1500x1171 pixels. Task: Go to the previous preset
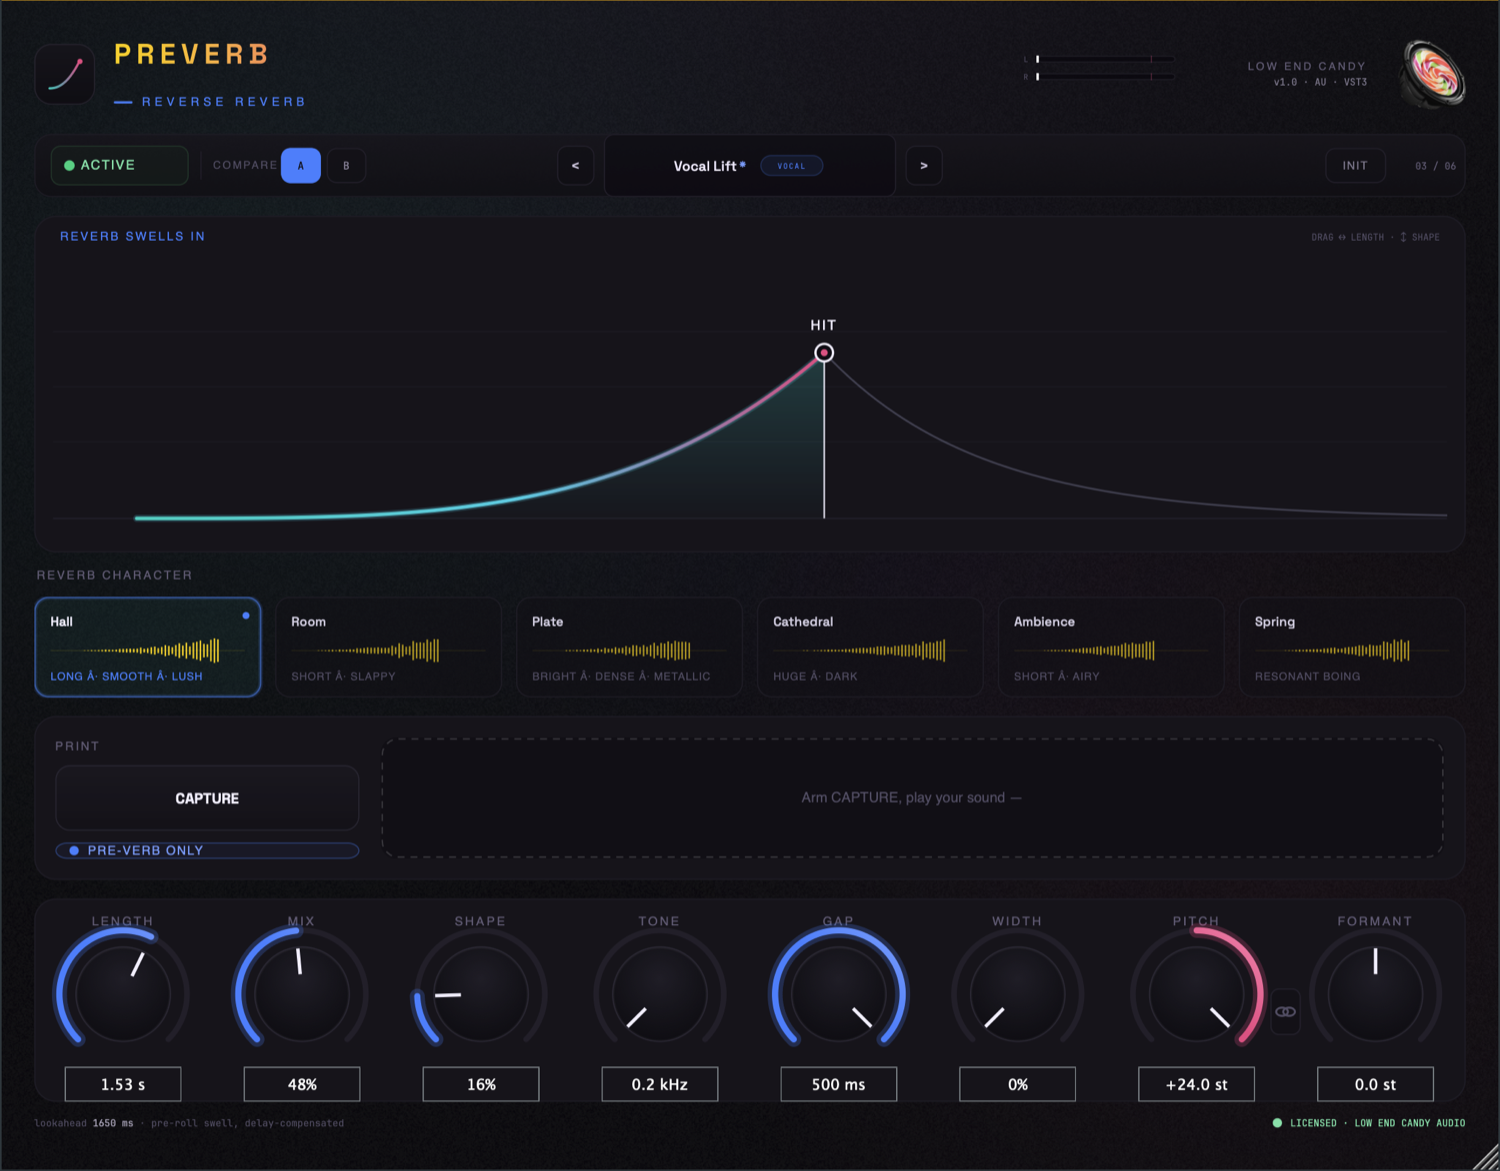[575, 166]
